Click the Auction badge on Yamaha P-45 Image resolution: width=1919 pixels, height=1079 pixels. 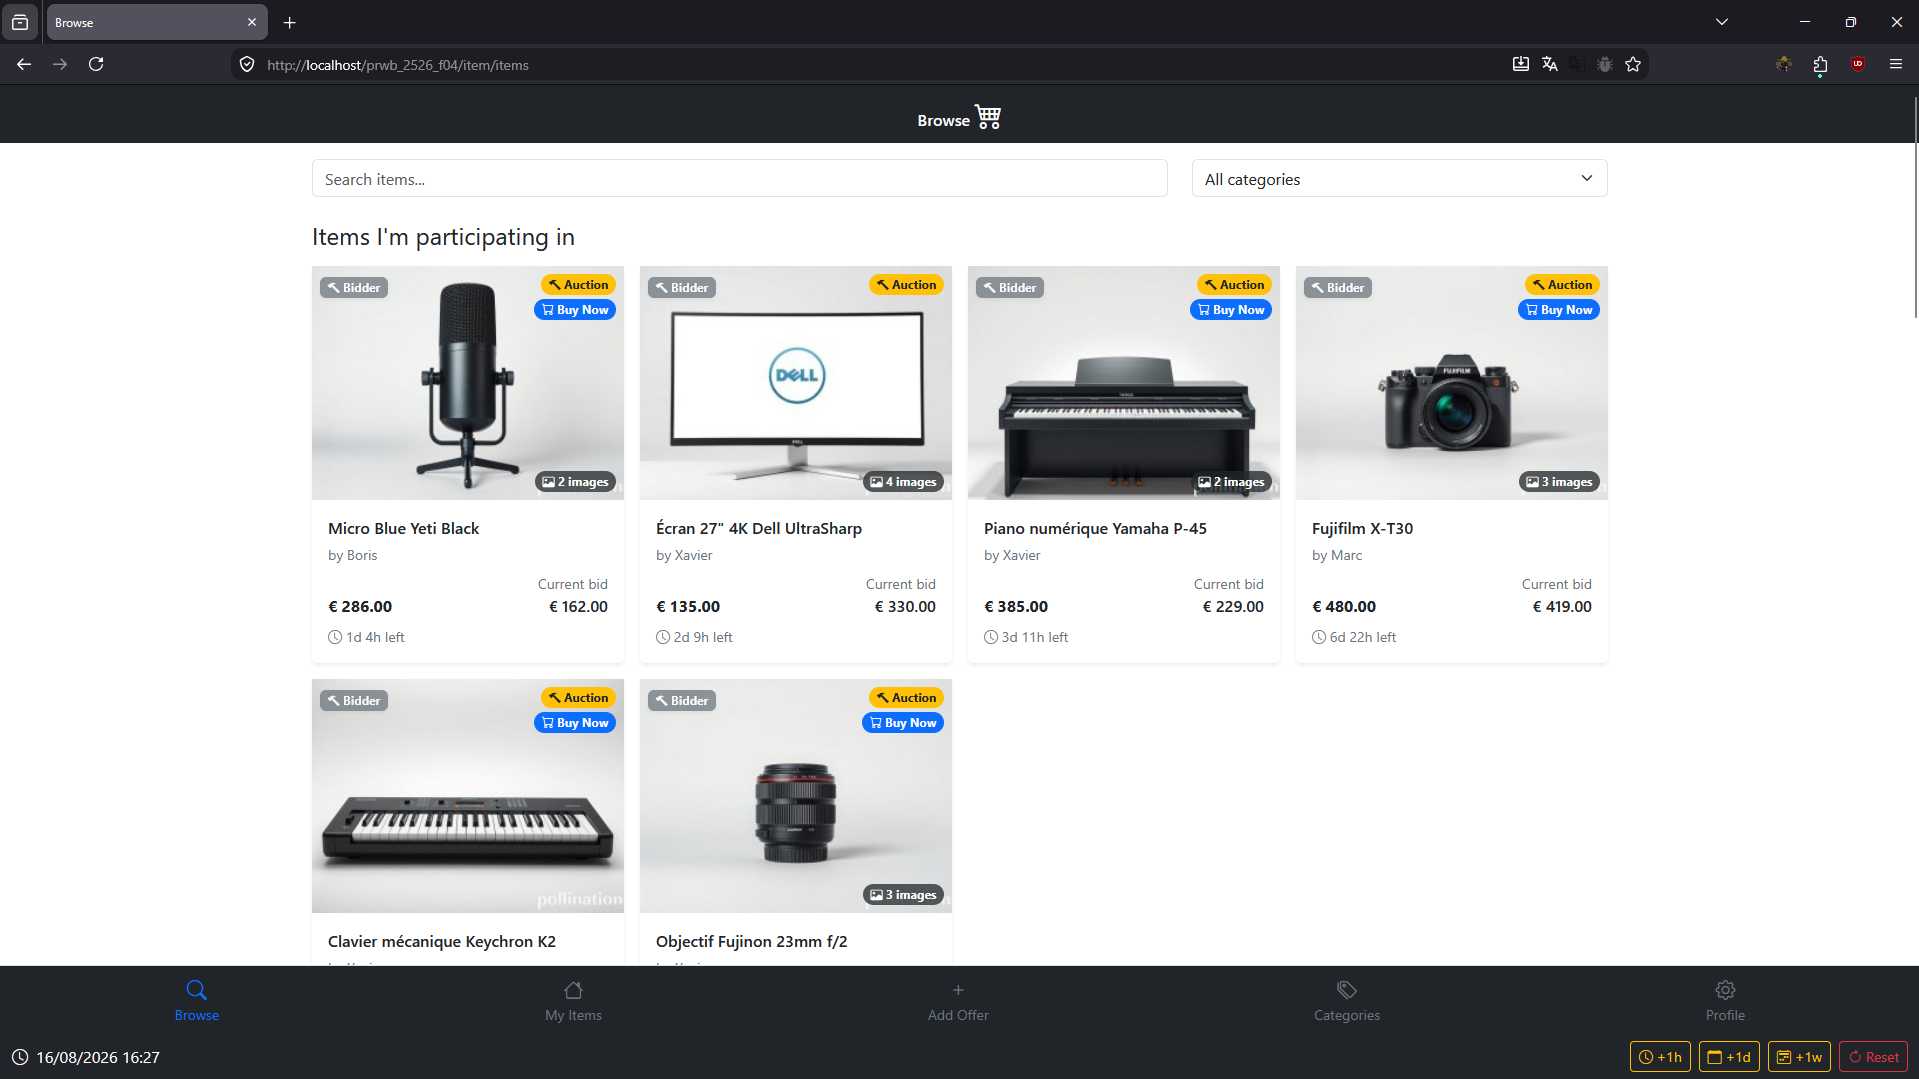[x=1234, y=285]
